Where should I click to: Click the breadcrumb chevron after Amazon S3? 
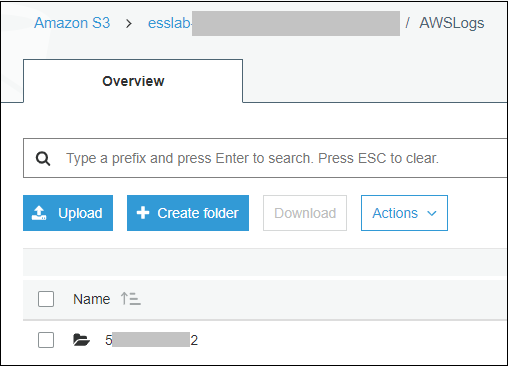pyautogui.click(x=129, y=24)
